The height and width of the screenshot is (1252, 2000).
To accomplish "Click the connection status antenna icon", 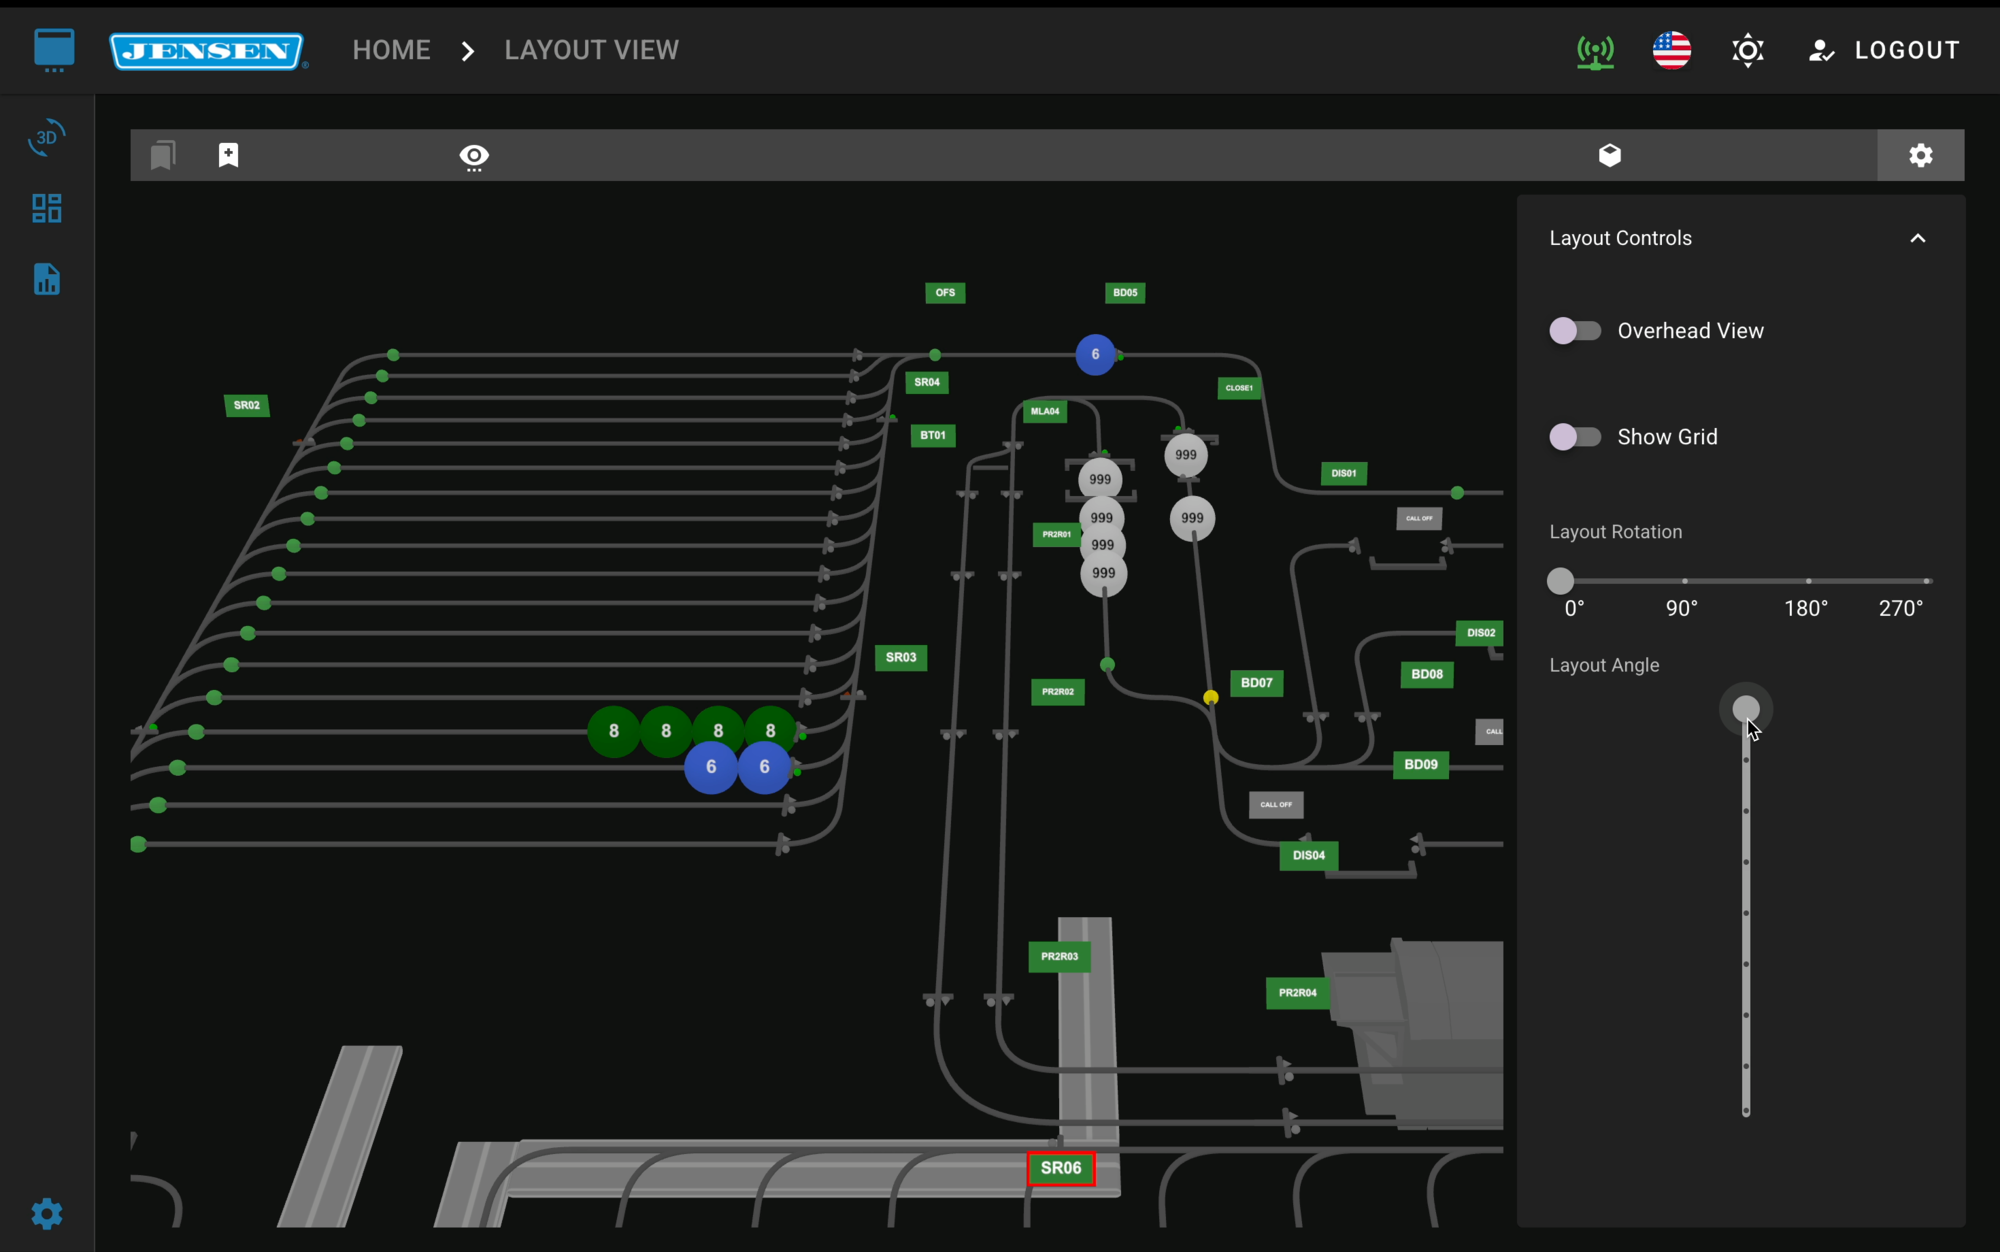I will tap(1595, 50).
